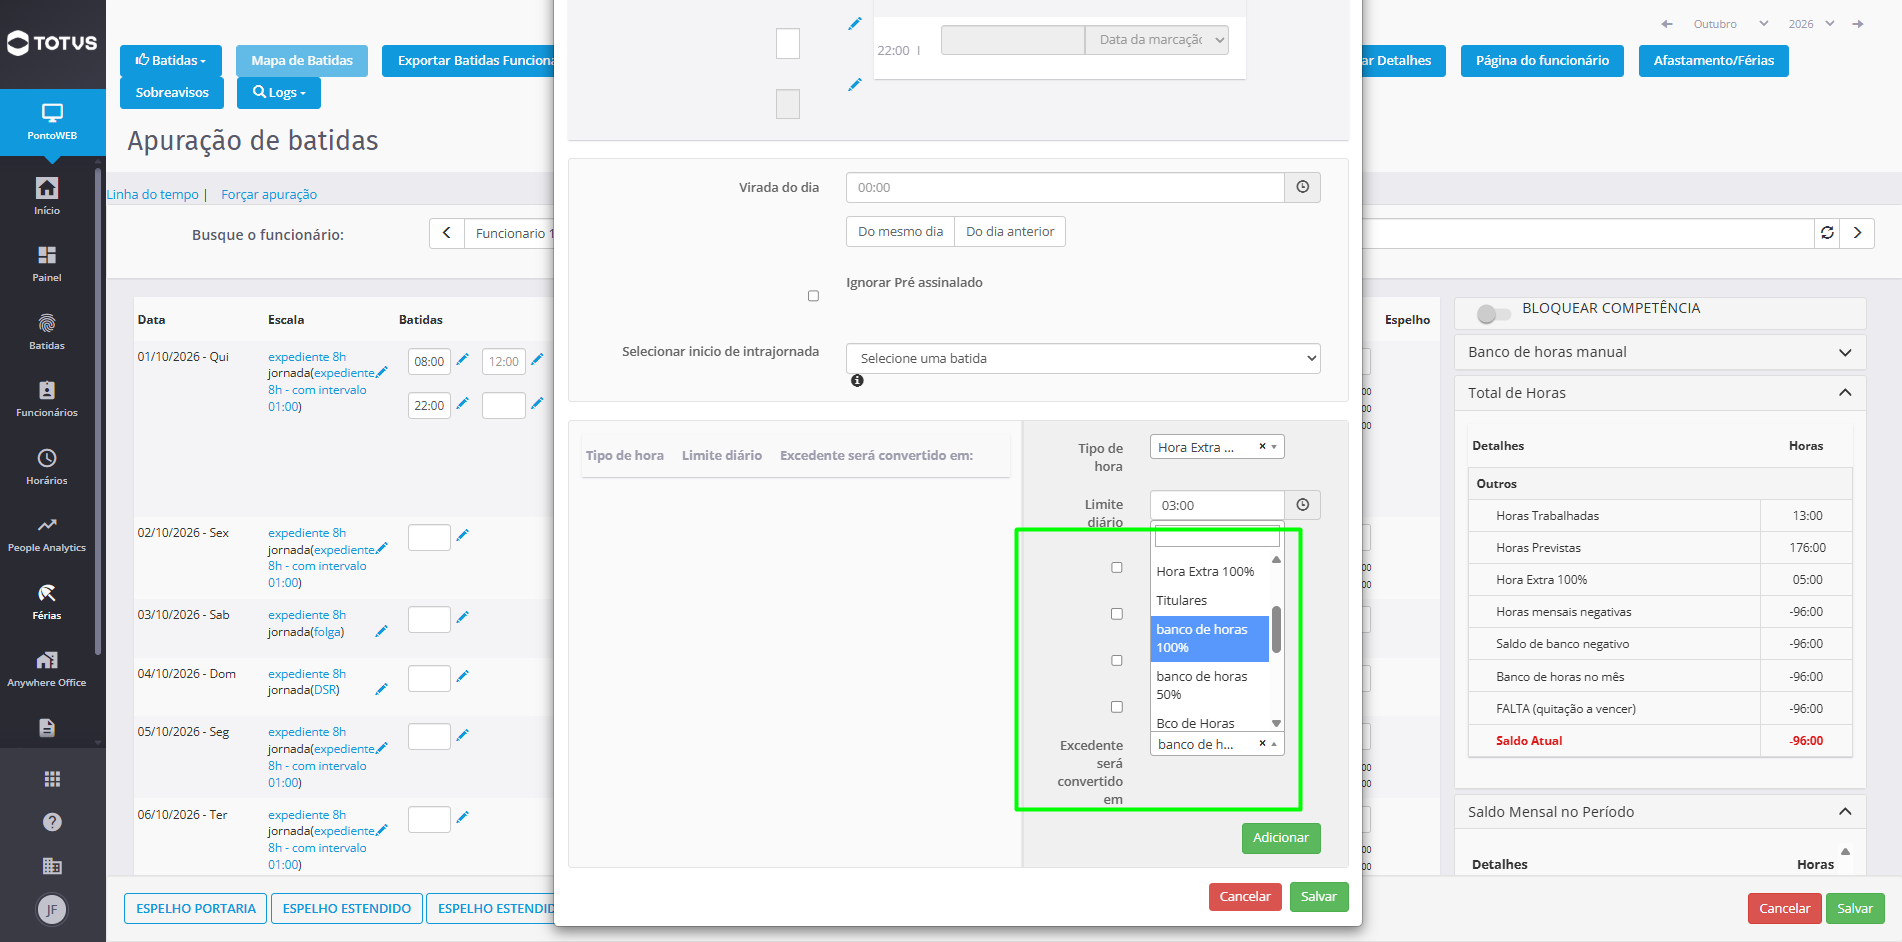This screenshot has width=1902, height=942.
Task: Open Batidas dropdown menu button
Action: pos(171,61)
